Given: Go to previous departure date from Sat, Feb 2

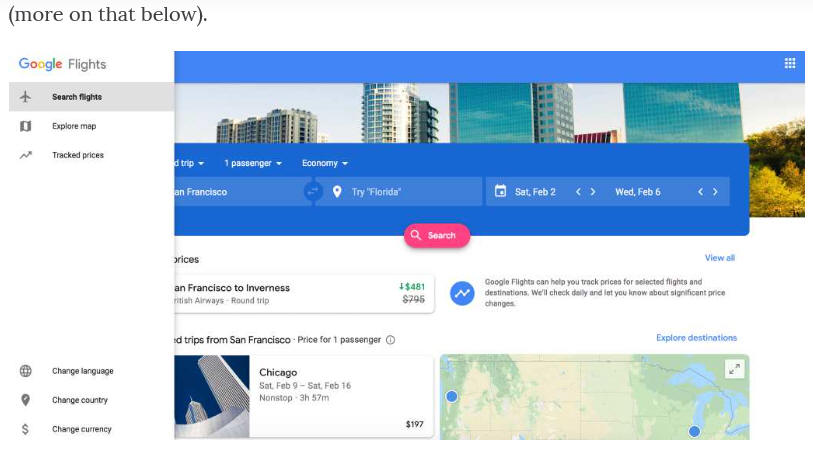Looking at the screenshot, I should pyautogui.click(x=578, y=192).
